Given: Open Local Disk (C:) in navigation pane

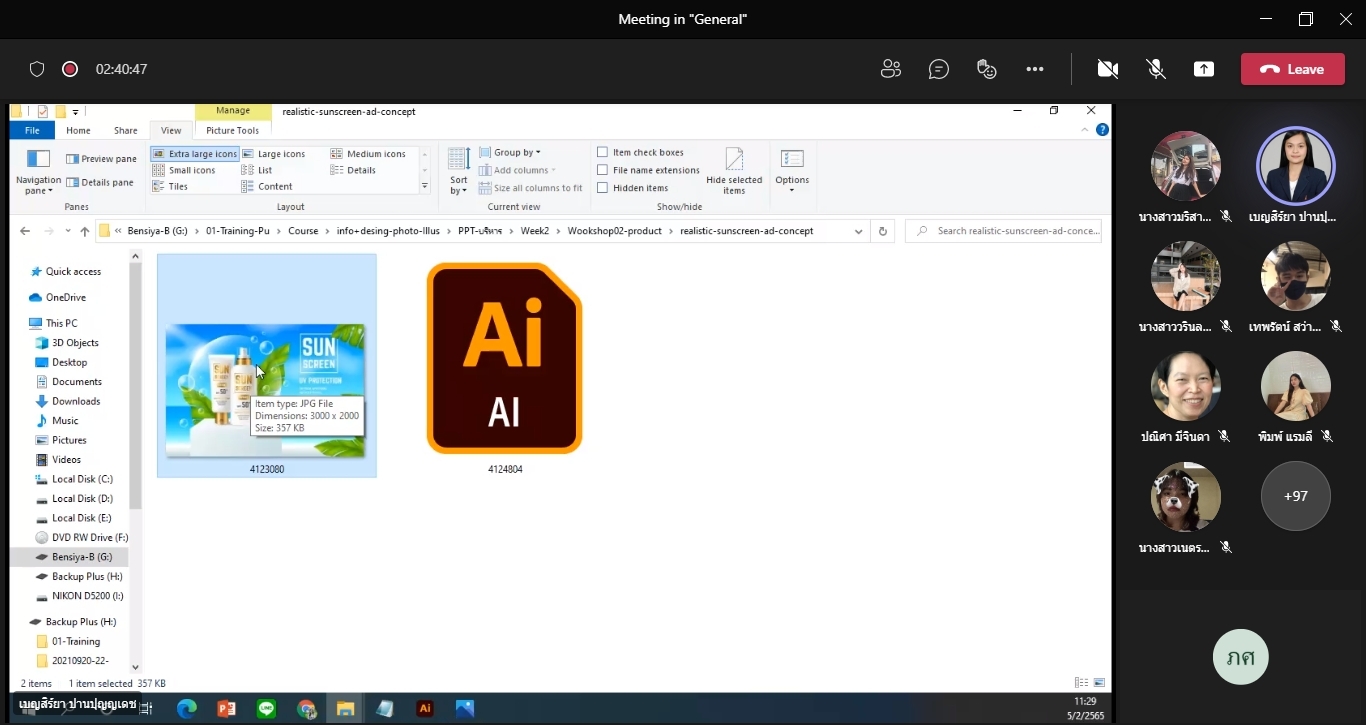Looking at the screenshot, I should (82, 479).
